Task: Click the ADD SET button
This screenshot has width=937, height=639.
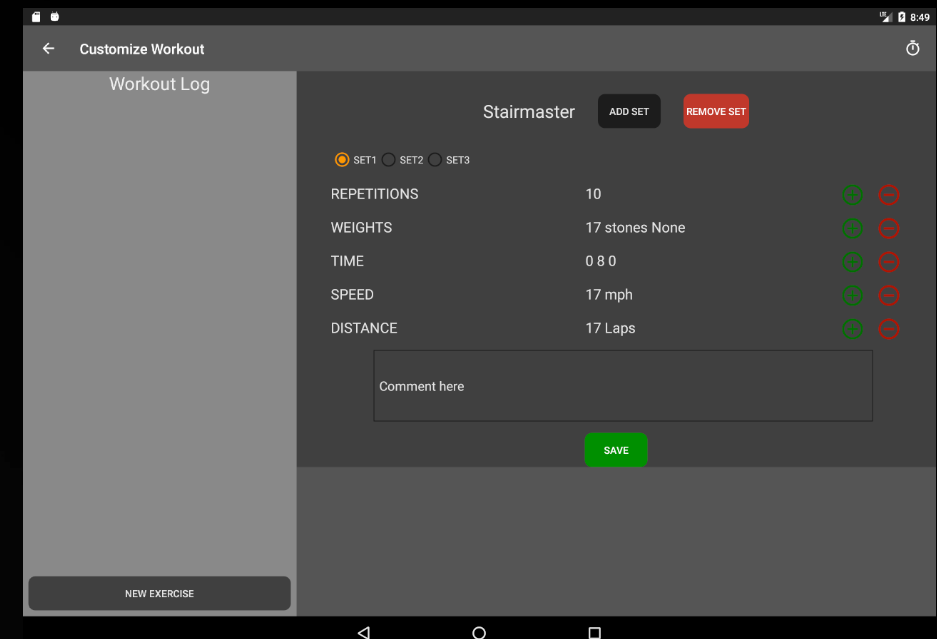Action: [x=629, y=111]
